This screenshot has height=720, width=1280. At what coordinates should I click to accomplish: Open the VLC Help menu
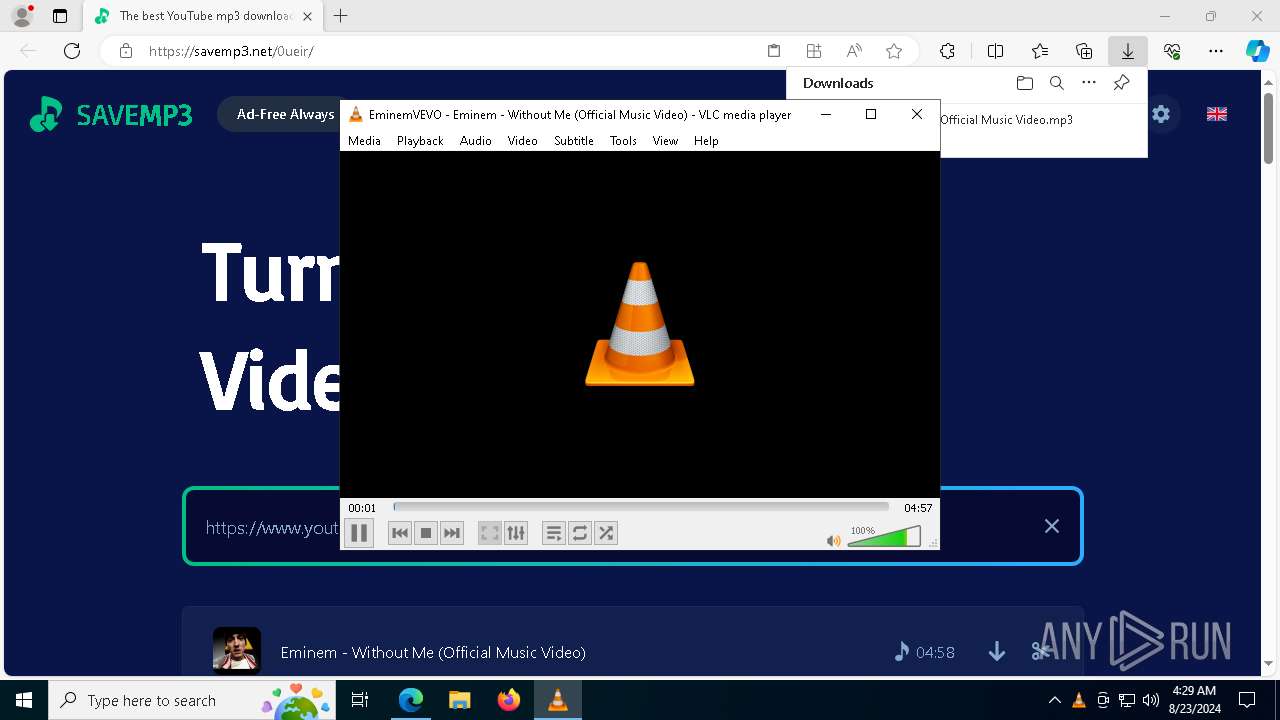coord(706,141)
